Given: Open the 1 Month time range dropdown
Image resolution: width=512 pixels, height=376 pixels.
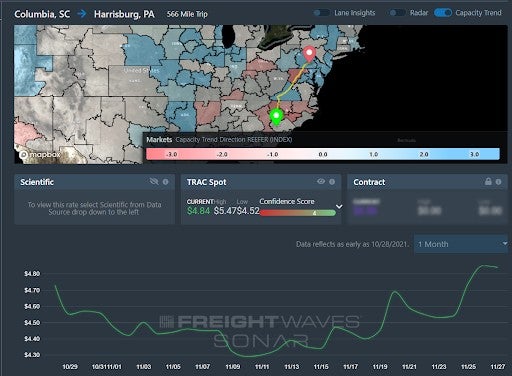Looking at the screenshot, I should click(461, 244).
